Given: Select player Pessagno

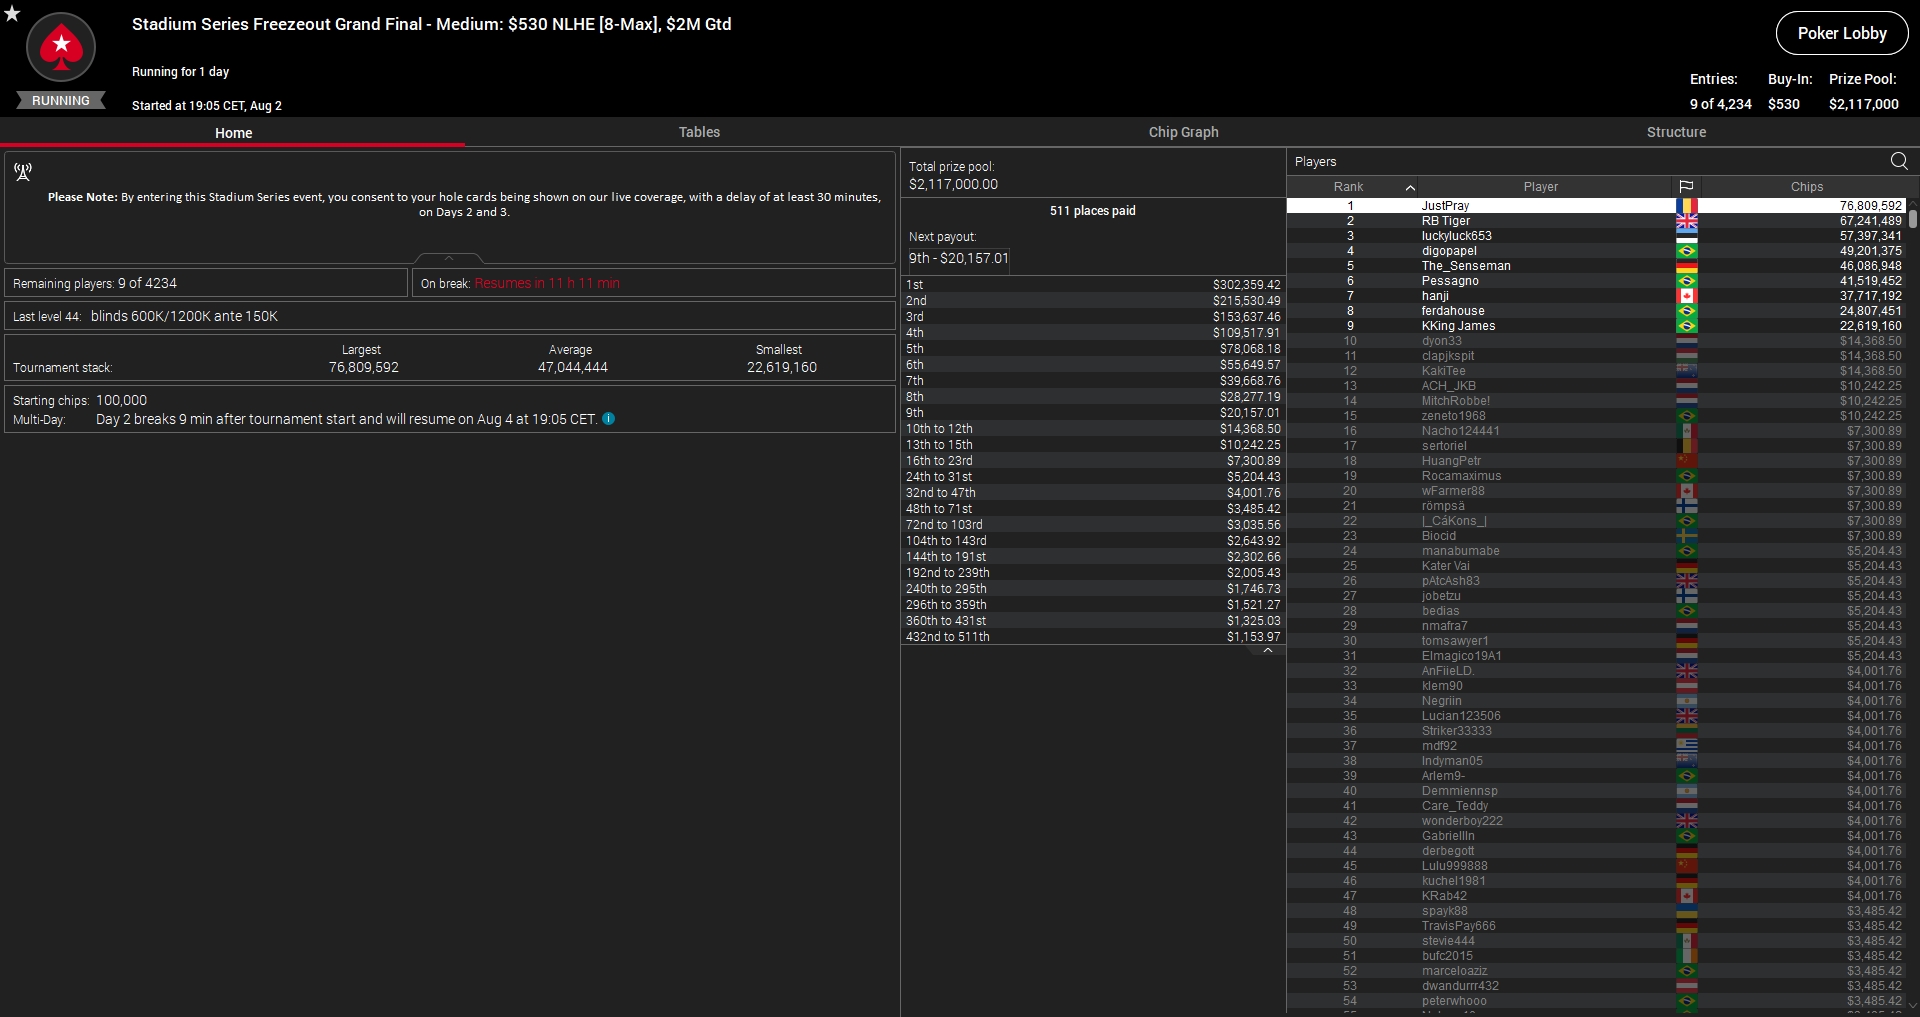Looking at the screenshot, I should 1596,281.
